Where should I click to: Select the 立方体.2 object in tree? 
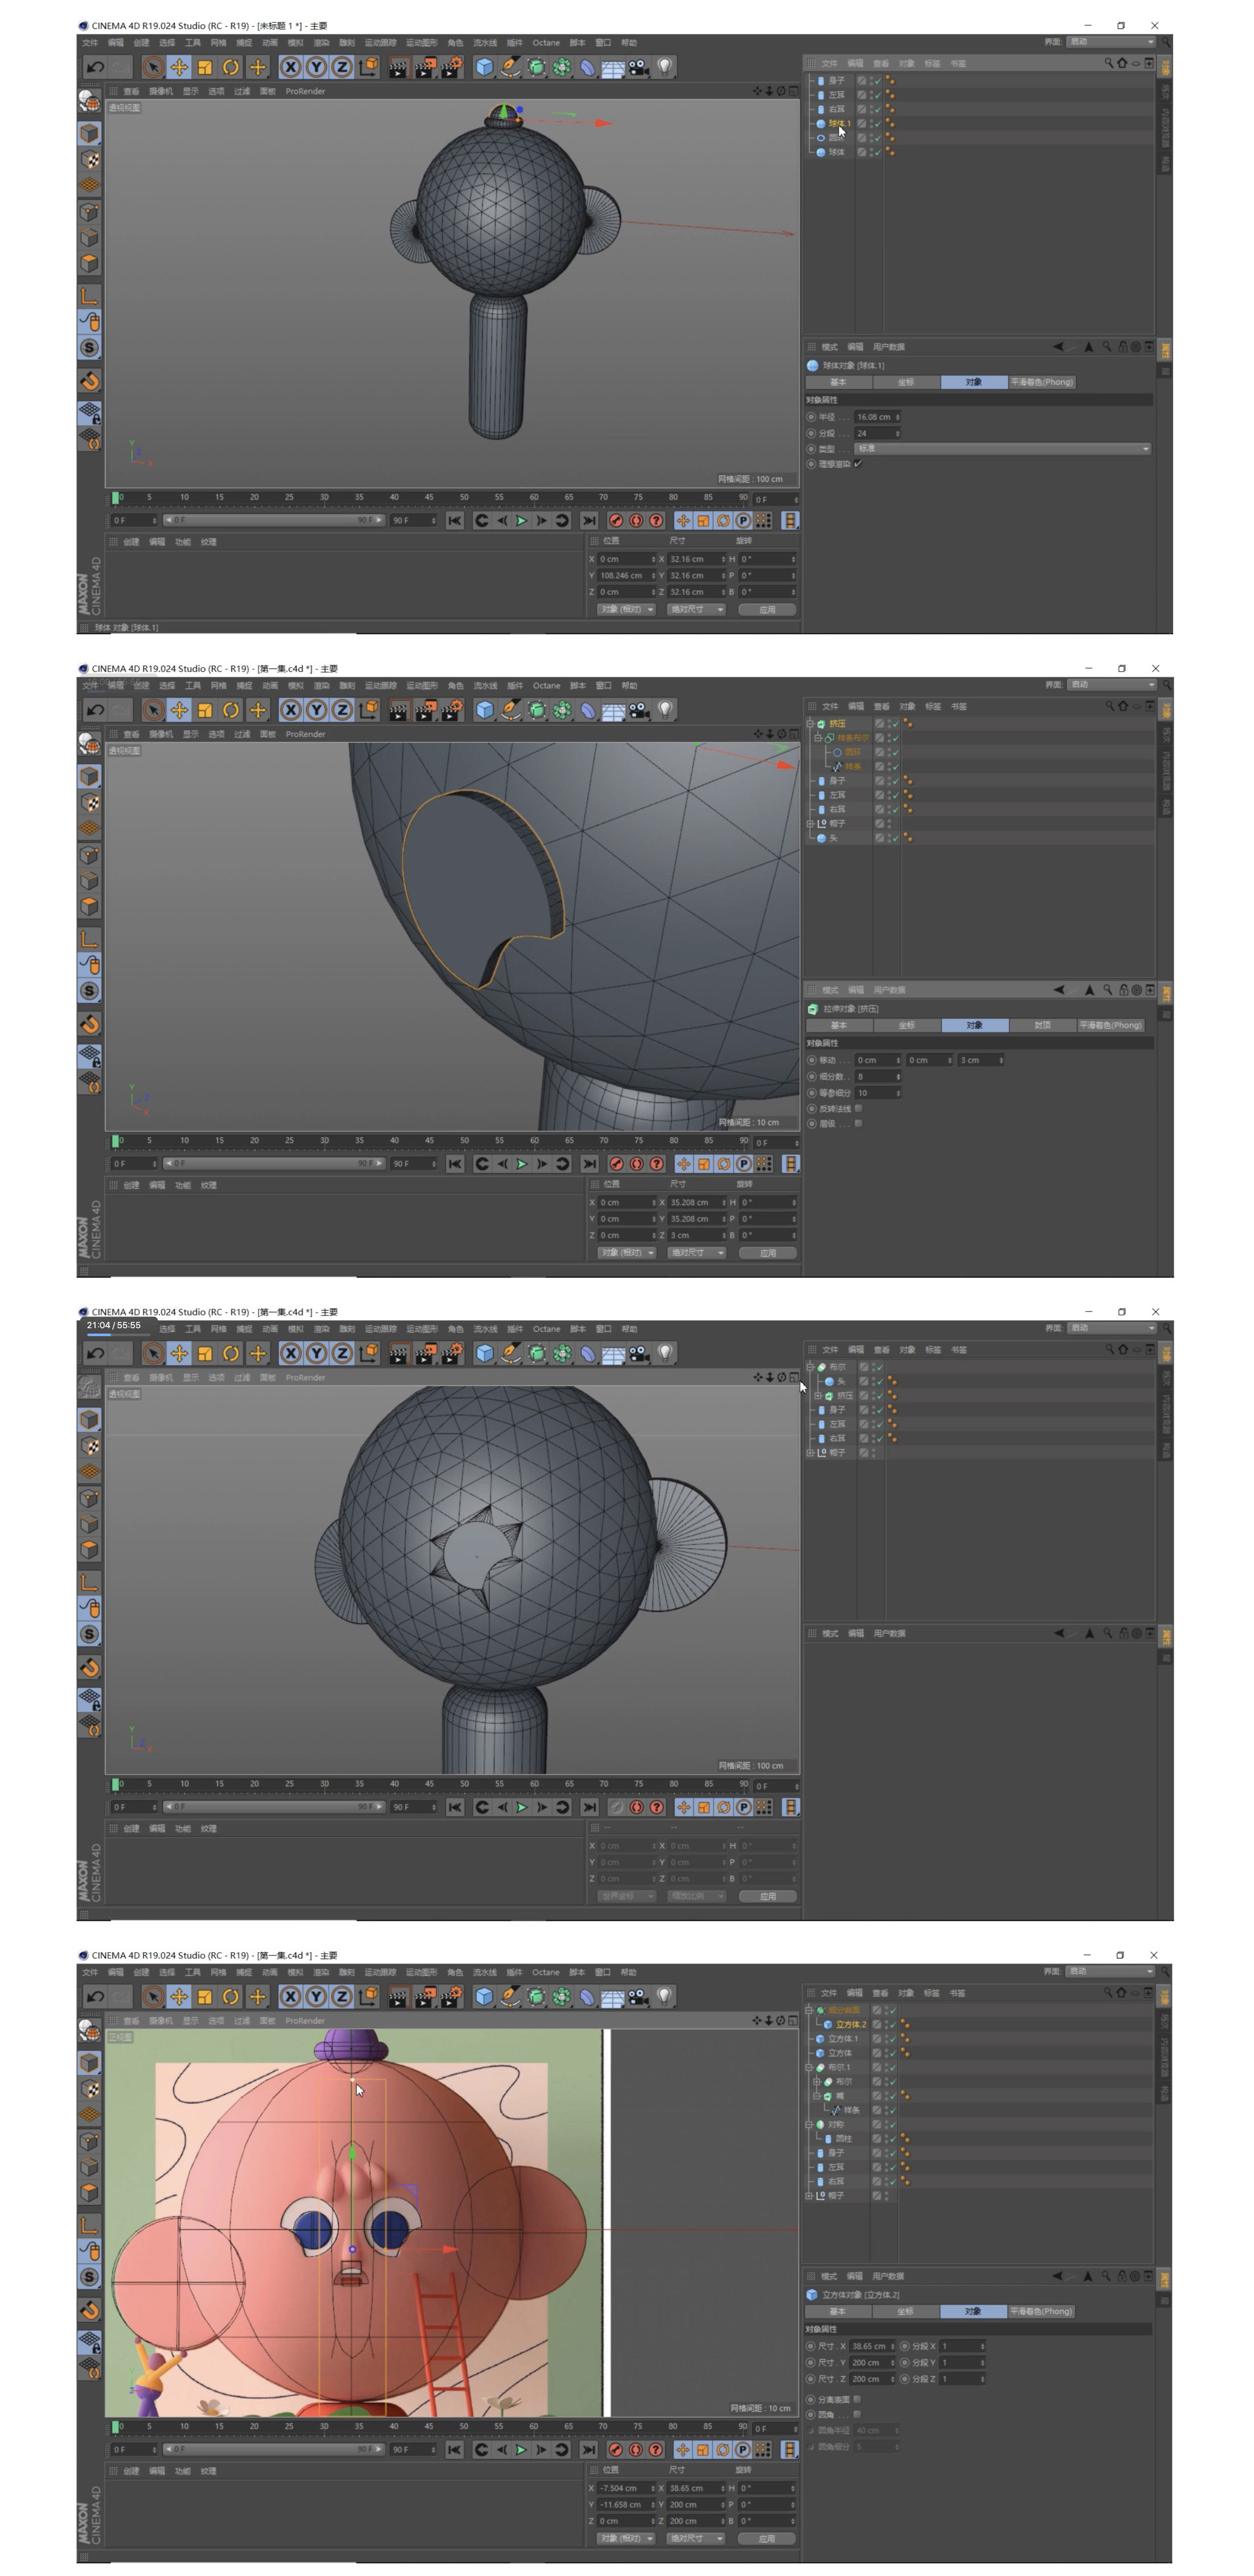pyautogui.click(x=851, y=2024)
